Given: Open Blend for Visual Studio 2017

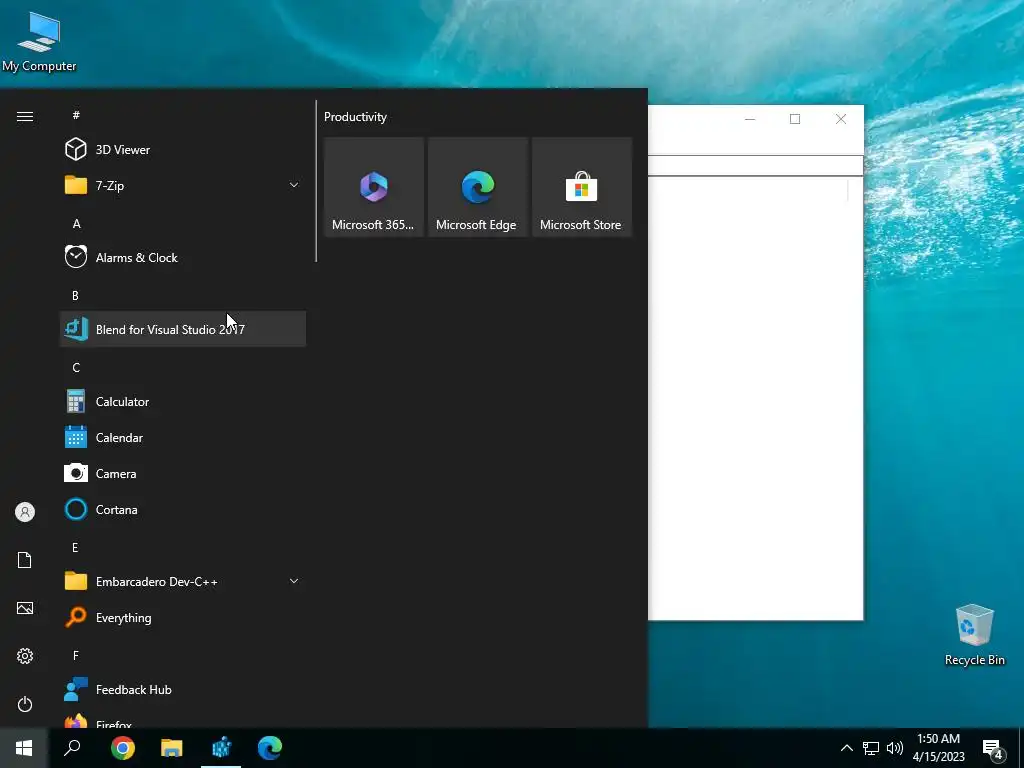Looking at the screenshot, I should [x=183, y=329].
